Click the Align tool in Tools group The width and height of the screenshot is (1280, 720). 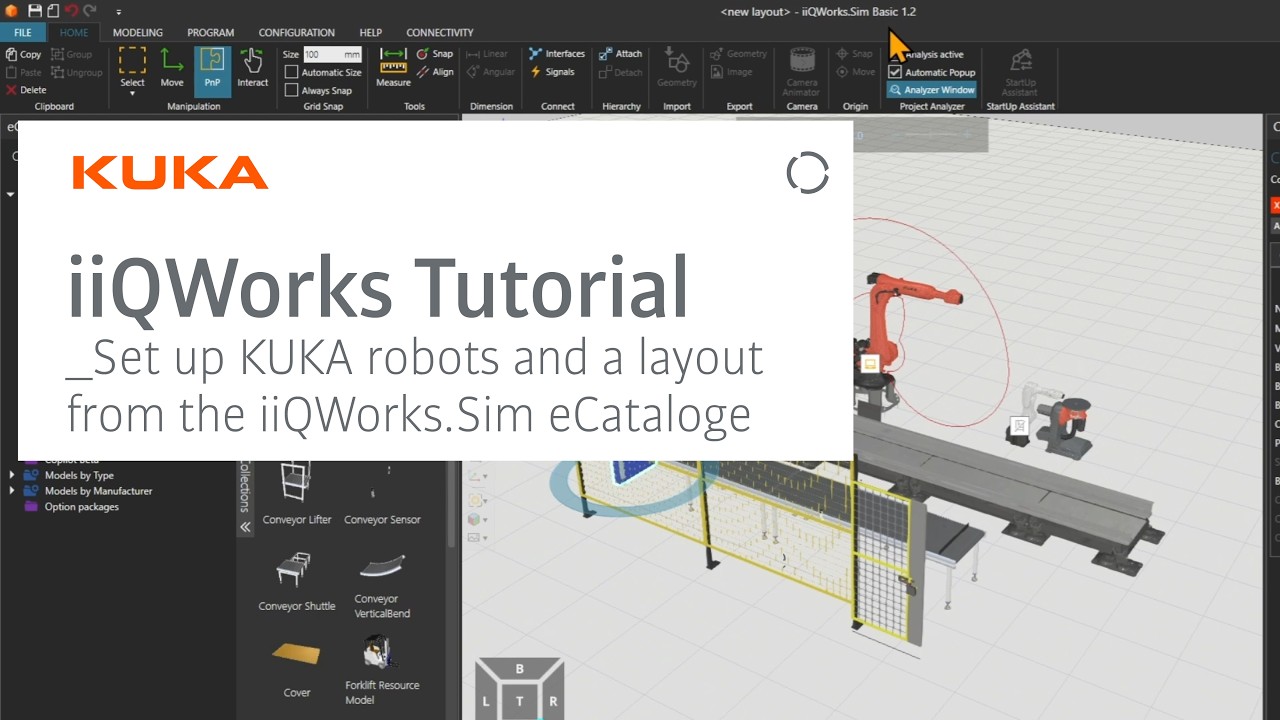click(435, 72)
